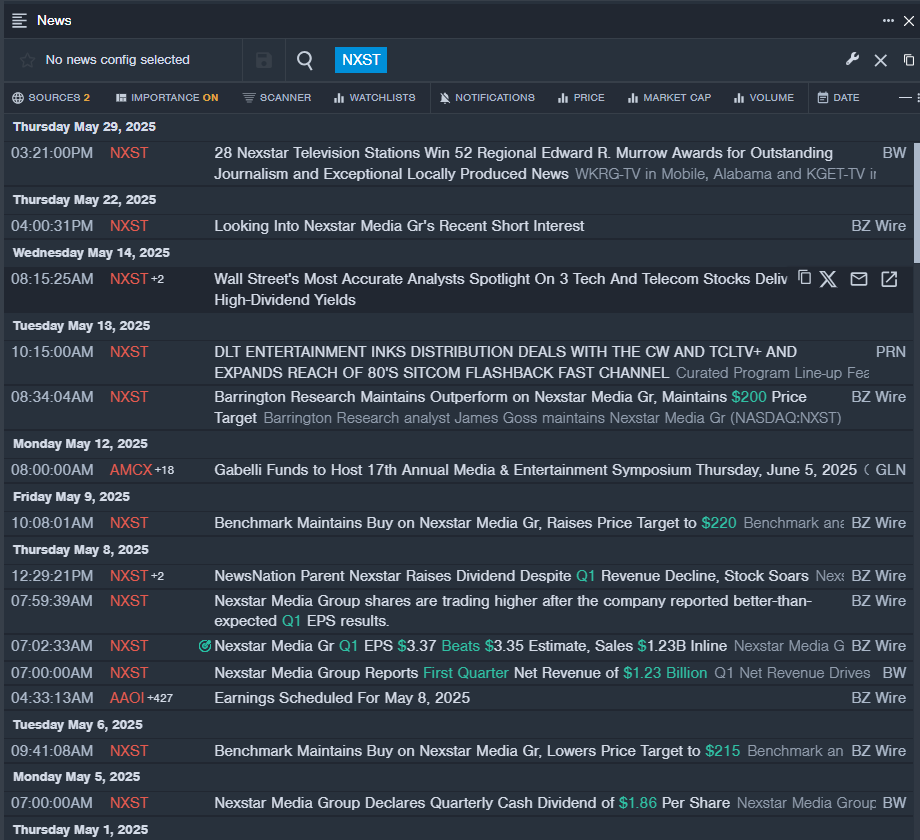Image resolution: width=920 pixels, height=840 pixels.
Task: Open 'Looking Into Nexstar Media Gr's Recent Short Interest'
Action: pos(399,226)
